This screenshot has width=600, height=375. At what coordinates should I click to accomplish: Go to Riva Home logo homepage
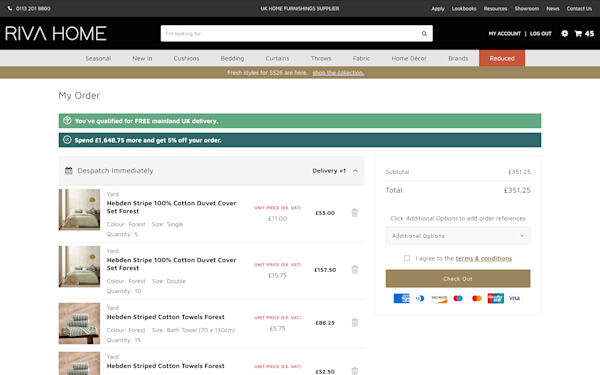(x=56, y=33)
